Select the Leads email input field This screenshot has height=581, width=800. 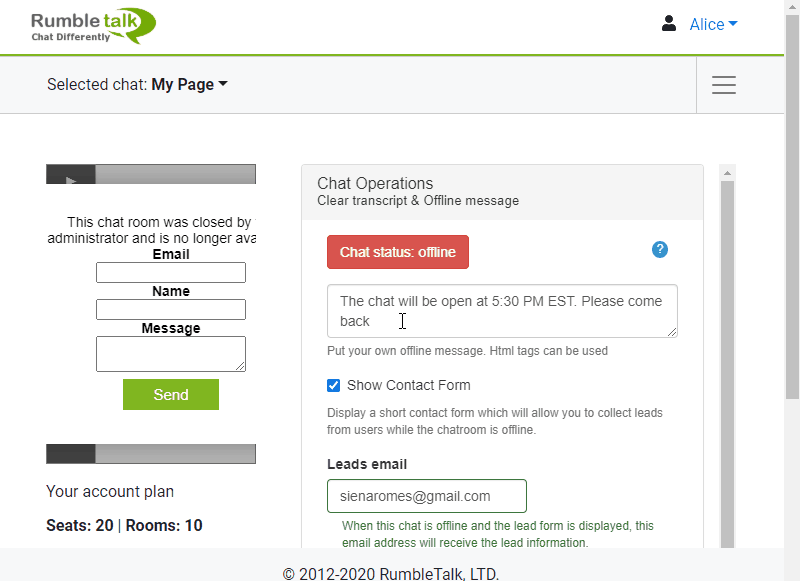coord(427,496)
